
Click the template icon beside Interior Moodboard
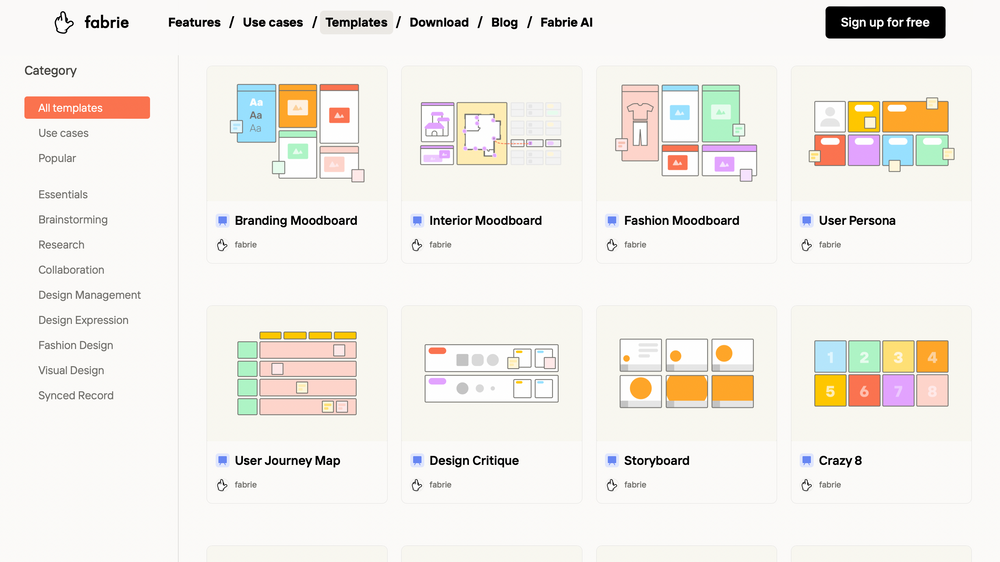417,221
